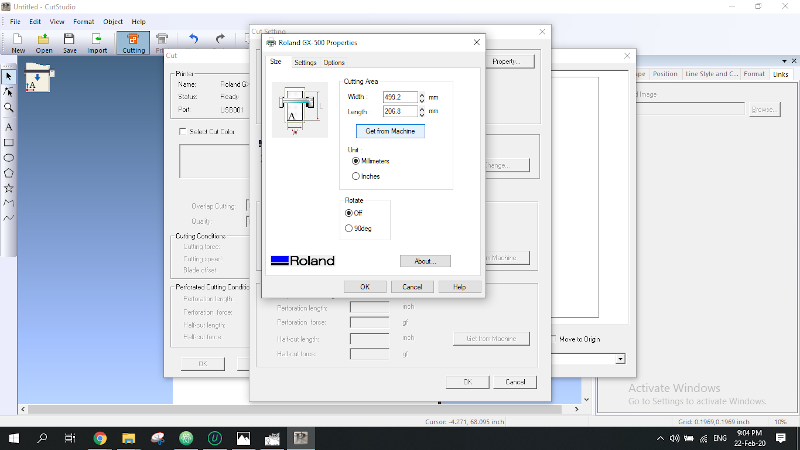Open the Format menu
The width and height of the screenshot is (800, 450).
[x=84, y=22]
